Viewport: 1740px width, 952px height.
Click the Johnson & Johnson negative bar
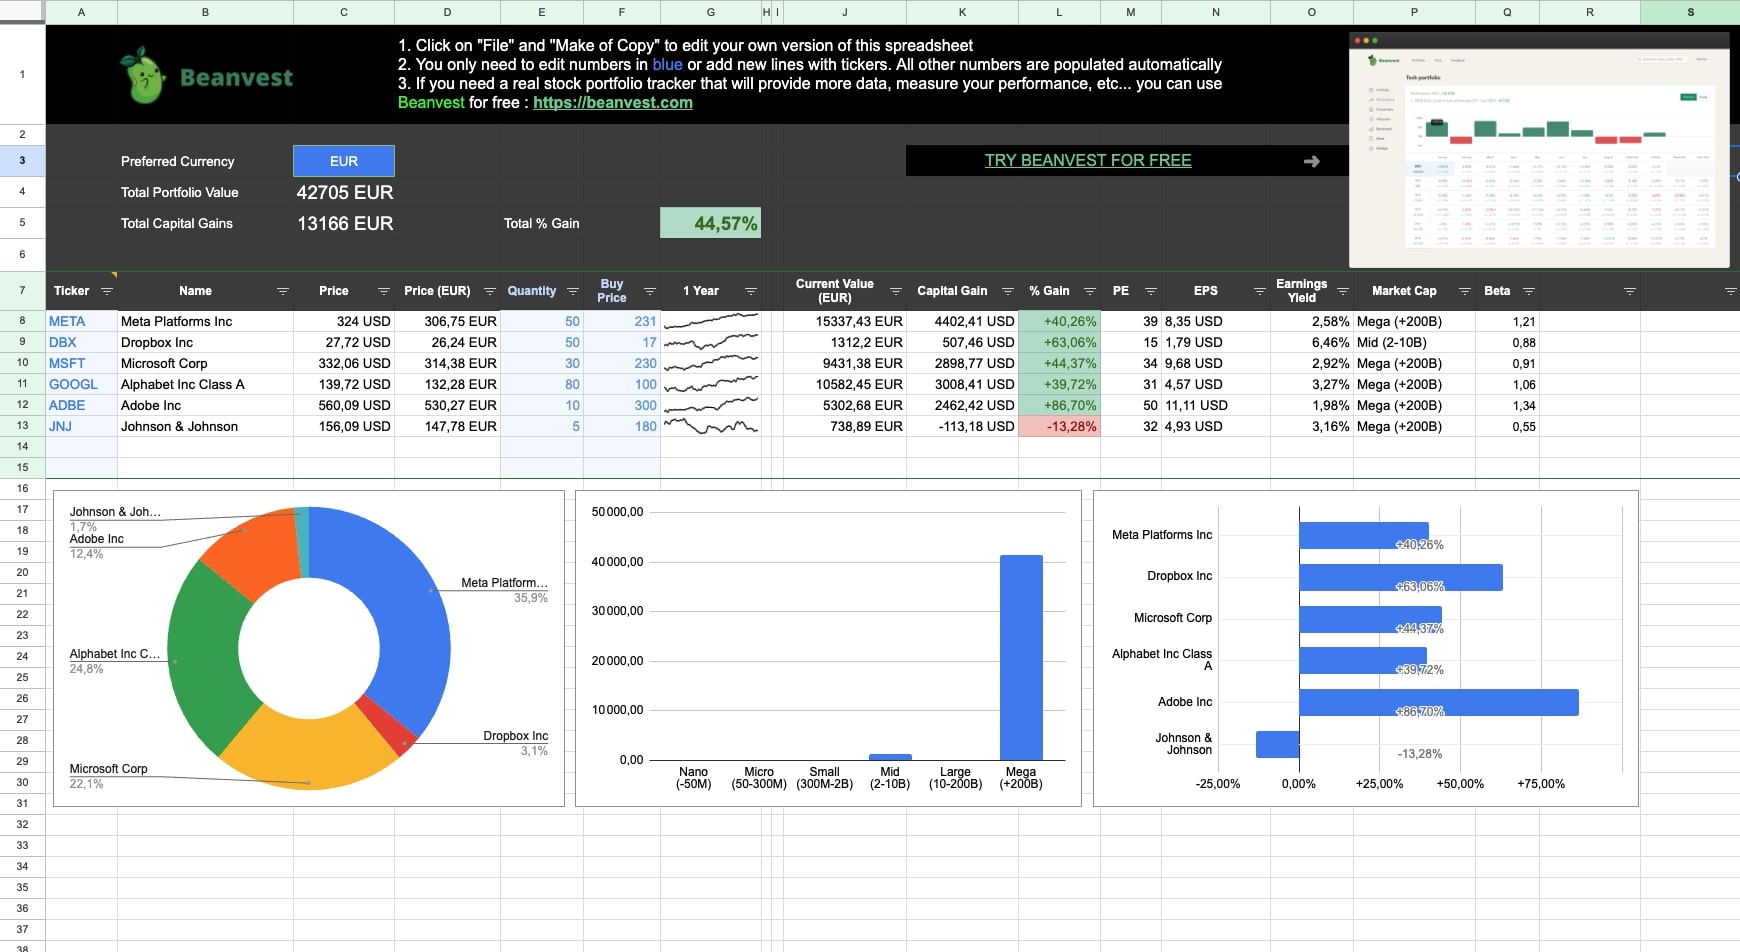[1277, 744]
